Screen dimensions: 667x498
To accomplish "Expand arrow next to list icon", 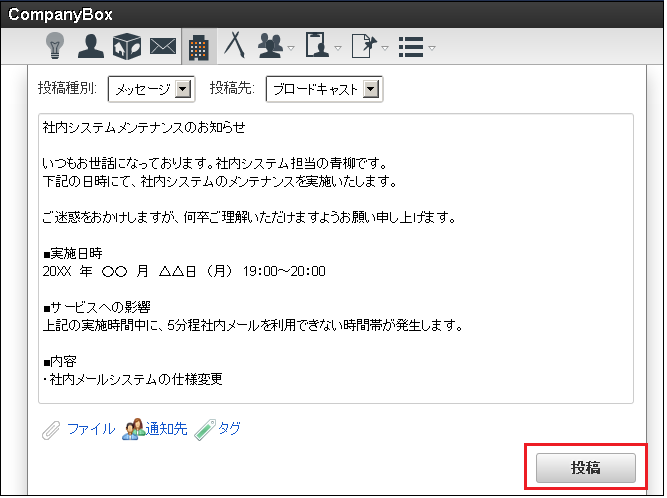I will (432, 48).
